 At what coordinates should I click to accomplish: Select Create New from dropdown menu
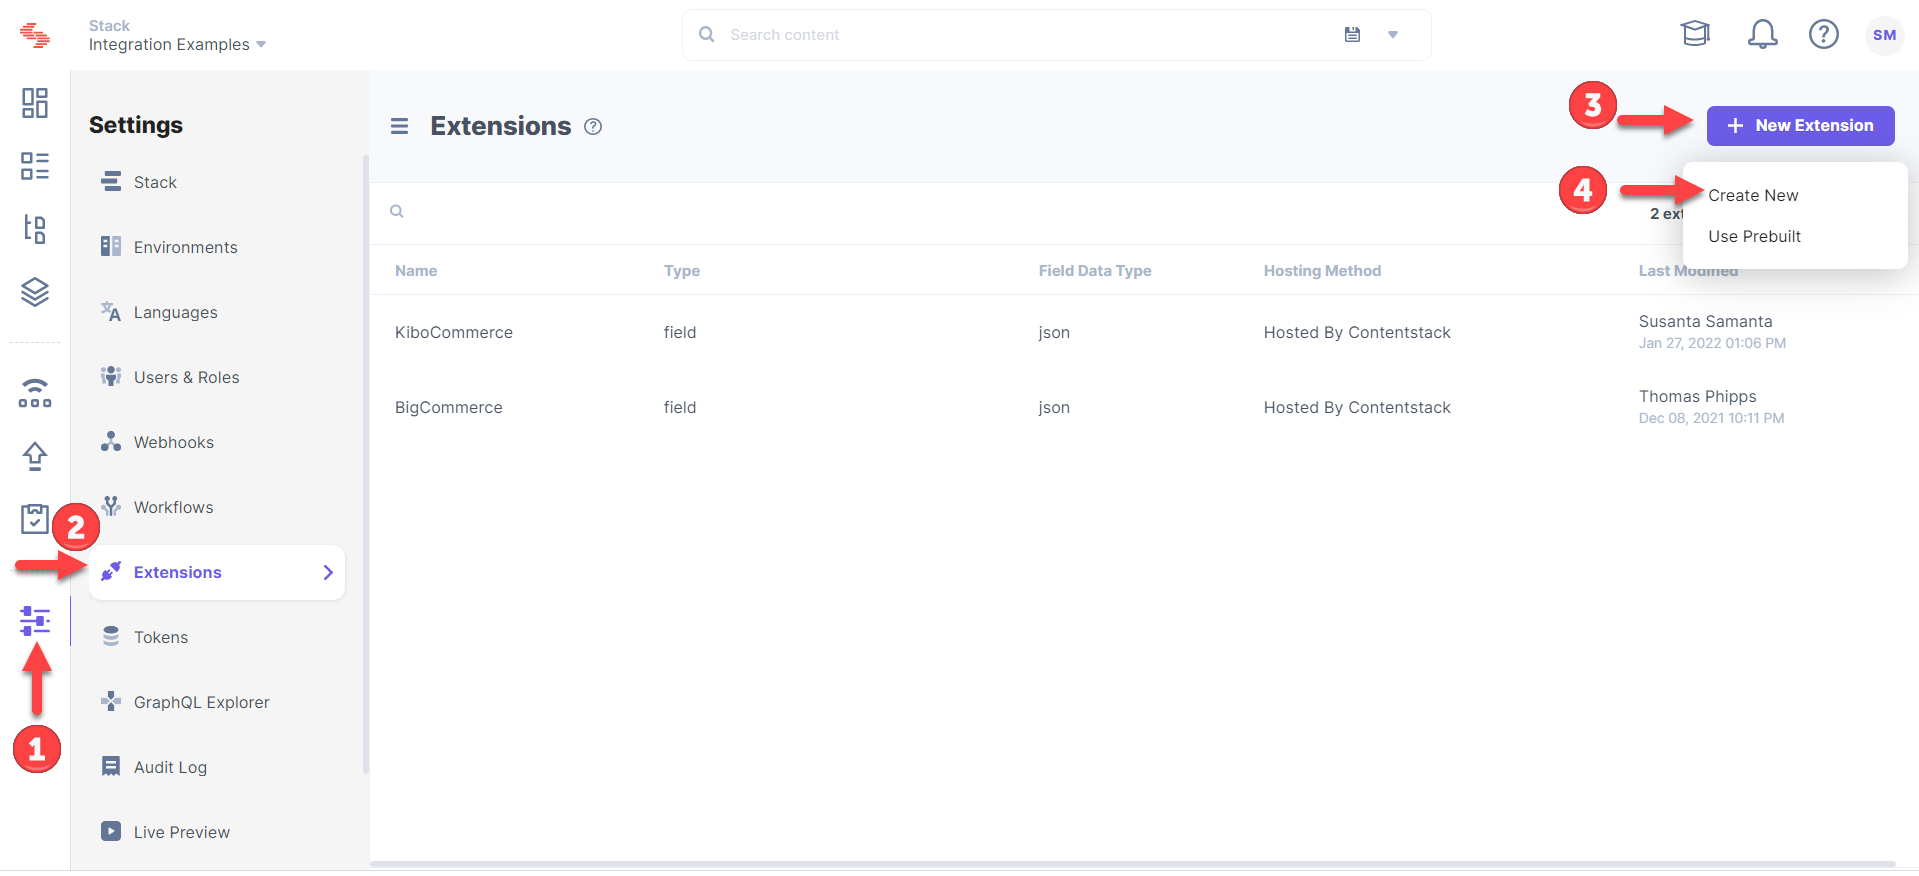point(1753,195)
